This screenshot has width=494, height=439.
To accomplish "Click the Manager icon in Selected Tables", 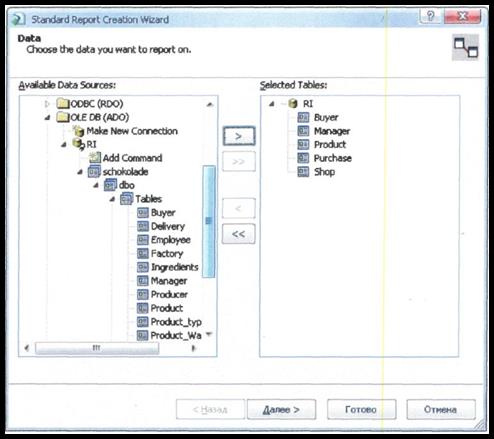I will click(303, 131).
